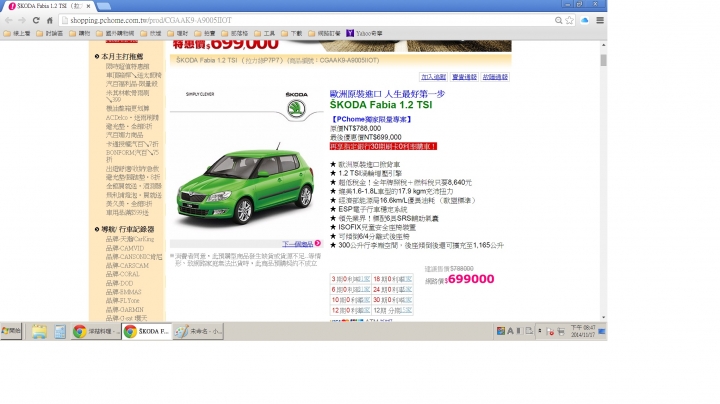
Task: Click the colorful IME tray icon
Action: point(501,331)
